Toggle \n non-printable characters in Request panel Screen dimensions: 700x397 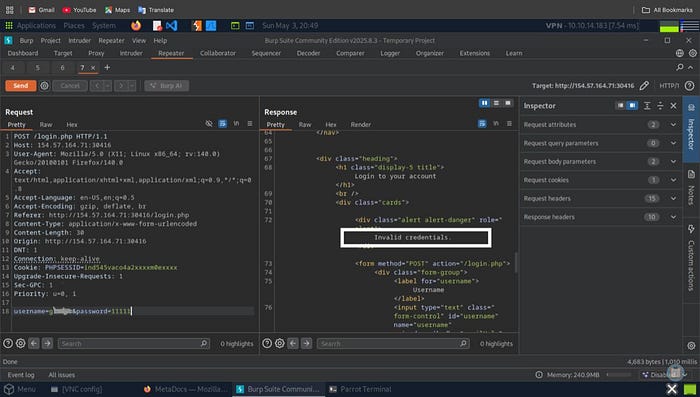tap(236, 124)
